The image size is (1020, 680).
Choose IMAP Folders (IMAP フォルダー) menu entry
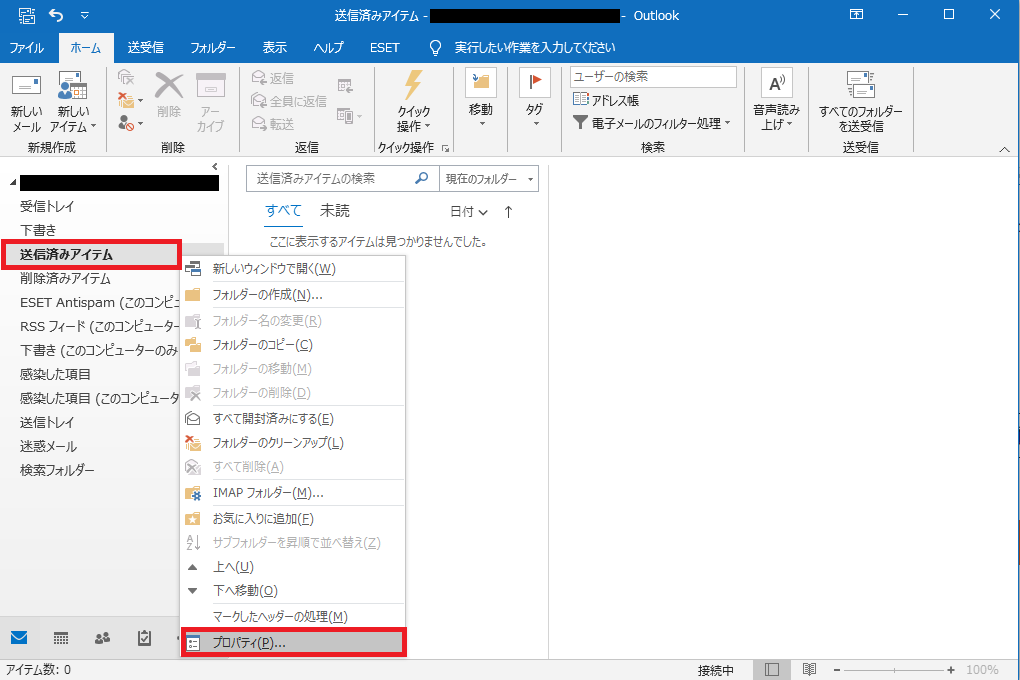point(293,493)
